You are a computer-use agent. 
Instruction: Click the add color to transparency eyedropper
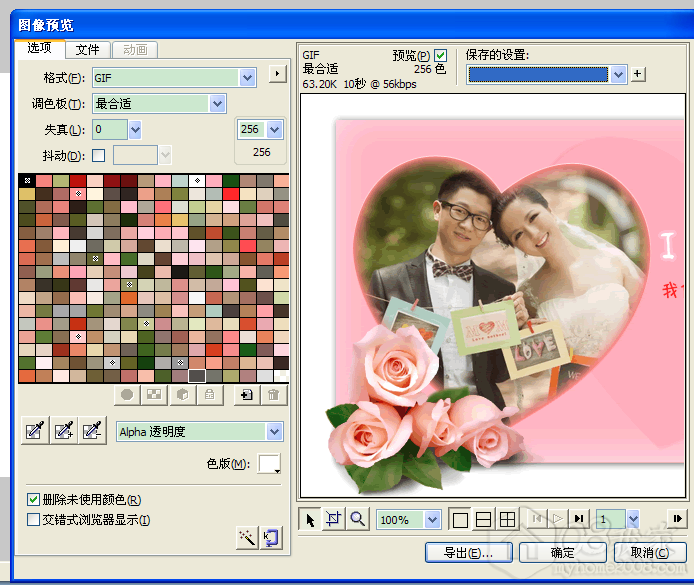64,431
